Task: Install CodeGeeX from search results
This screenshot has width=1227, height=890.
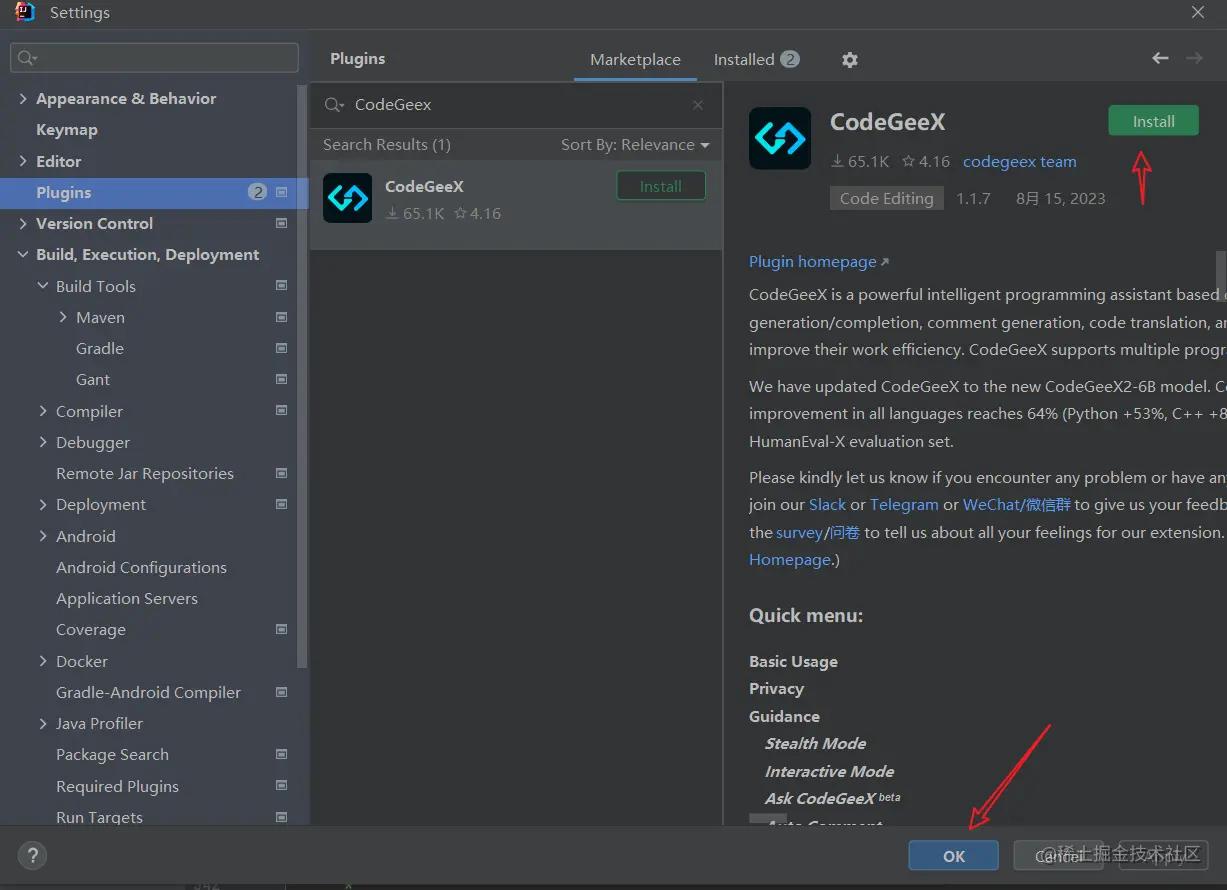Action: click(x=661, y=186)
